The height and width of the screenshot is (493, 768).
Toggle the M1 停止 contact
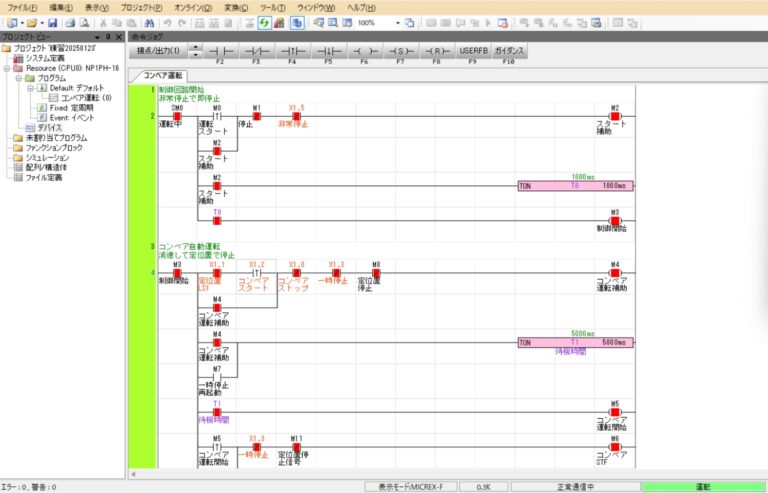click(257, 116)
